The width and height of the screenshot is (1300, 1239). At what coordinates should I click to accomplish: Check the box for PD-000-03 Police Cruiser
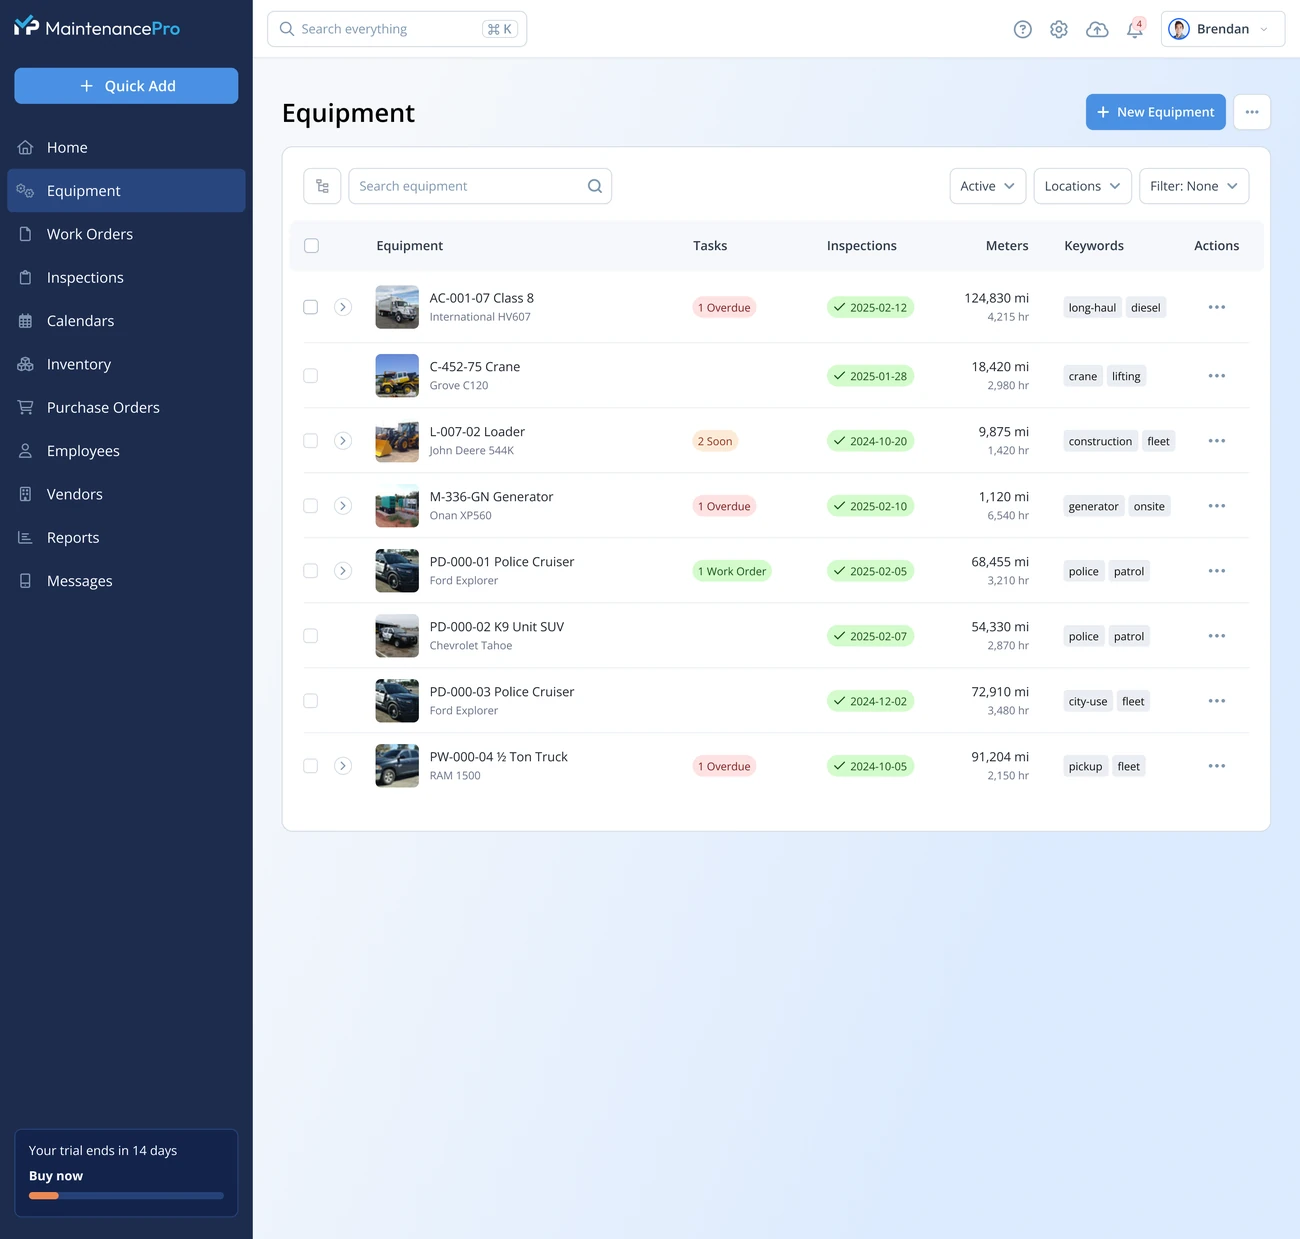click(311, 701)
